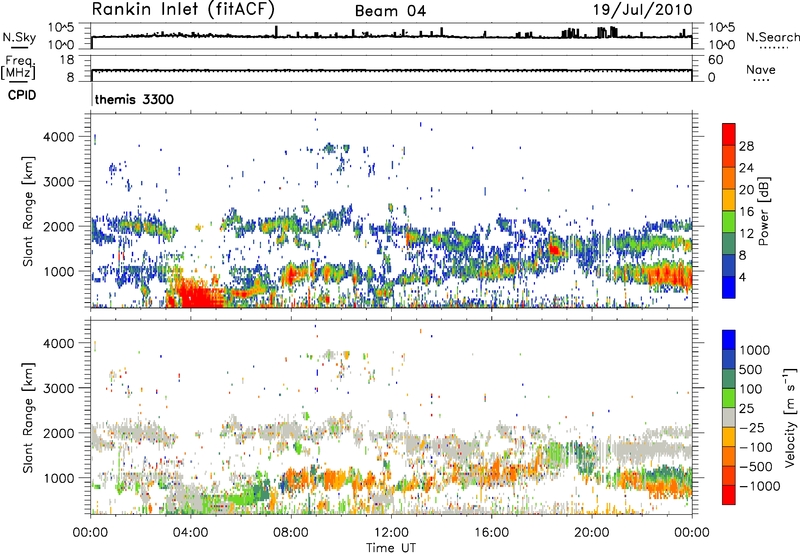
Task: Click the '16:00' time tick label
Action: (x=491, y=533)
